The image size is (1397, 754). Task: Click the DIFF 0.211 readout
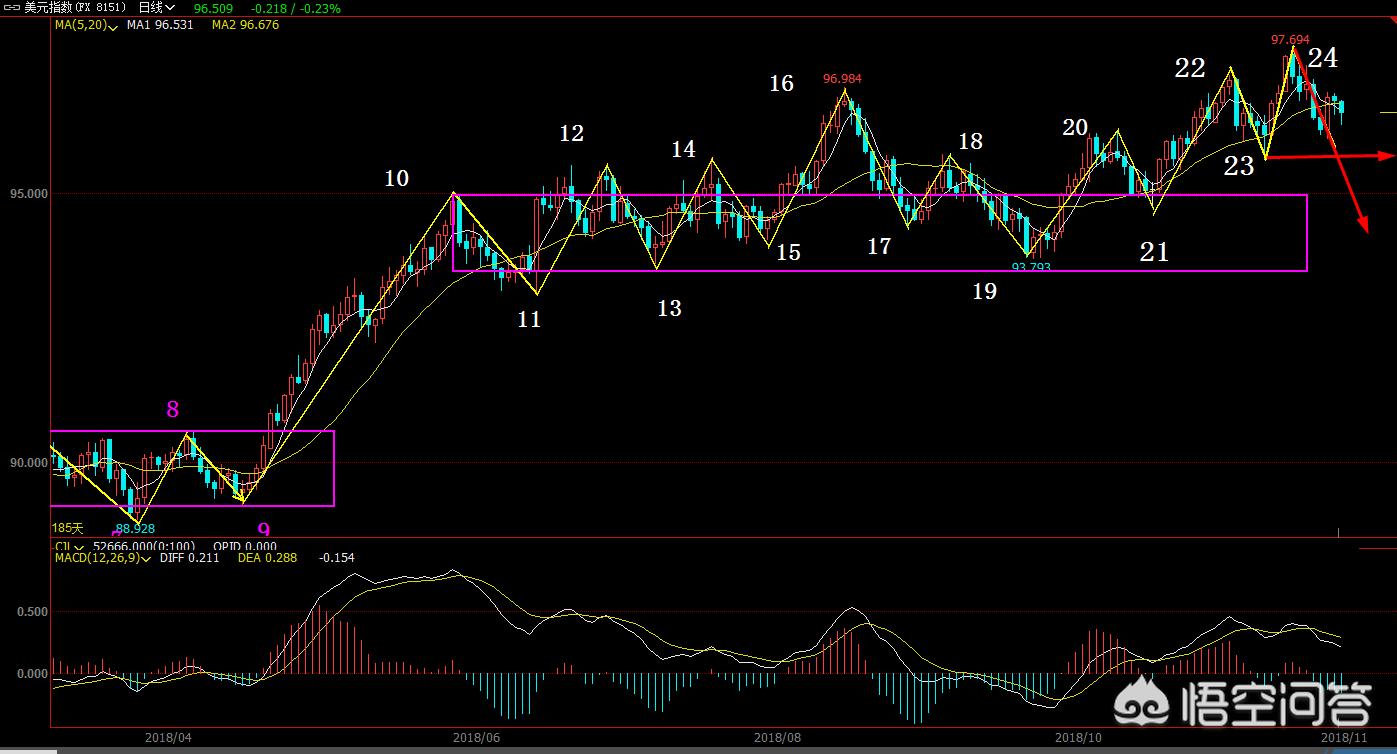tap(190, 558)
